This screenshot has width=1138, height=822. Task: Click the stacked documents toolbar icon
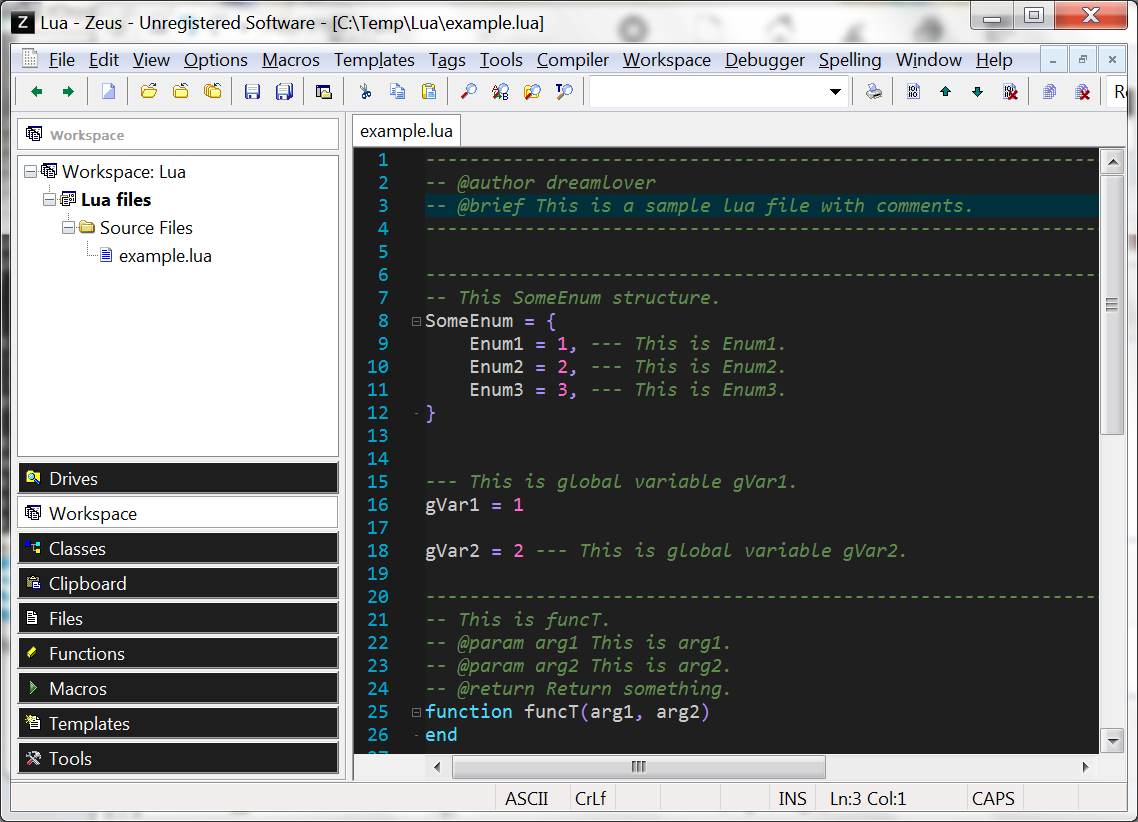[1049, 91]
